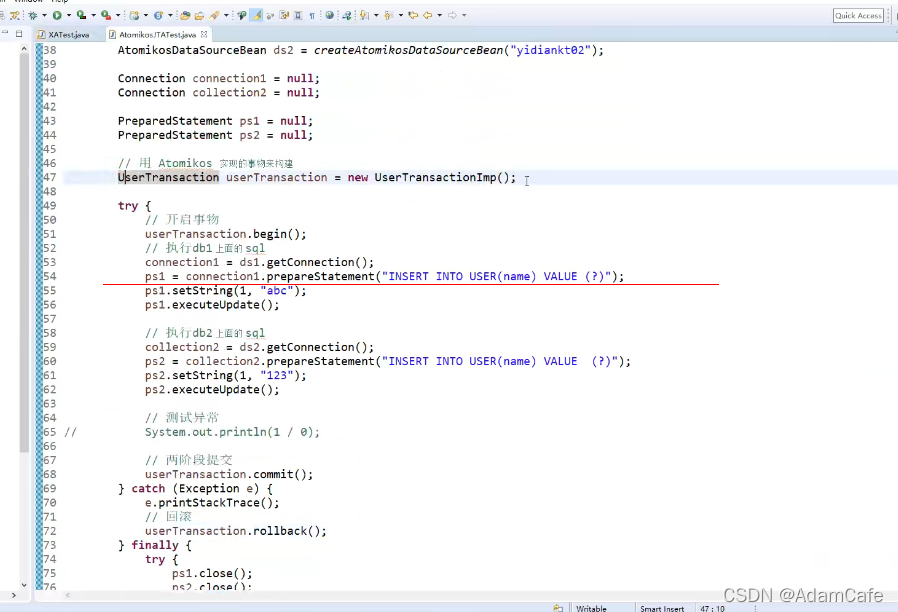Viewport: 898px width, 612px height.
Task: Click the "123" string on line 61
Action: tap(277, 376)
